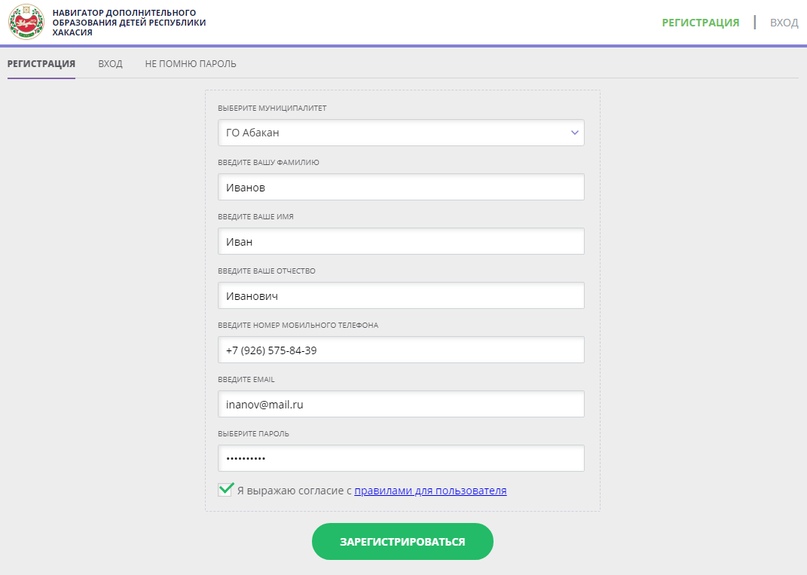The width and height of the screenshot is (807, 575).
Task: Focus the surname field containing Иванов
Action: click(401, 187)
